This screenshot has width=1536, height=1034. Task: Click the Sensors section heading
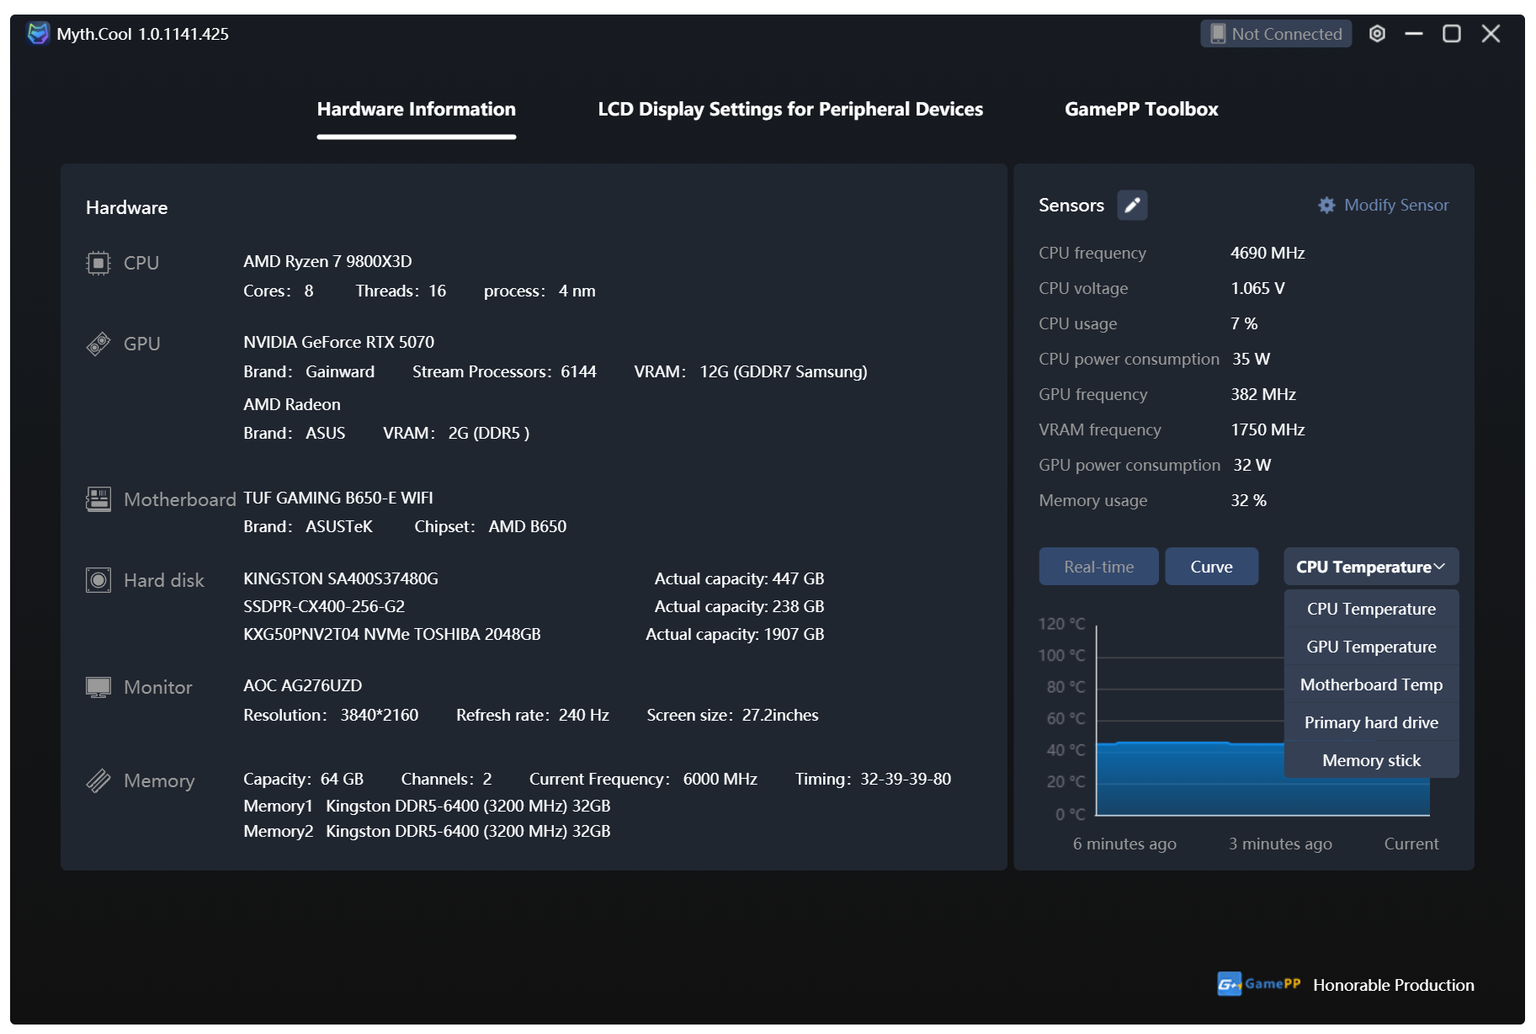(1071, 205)
